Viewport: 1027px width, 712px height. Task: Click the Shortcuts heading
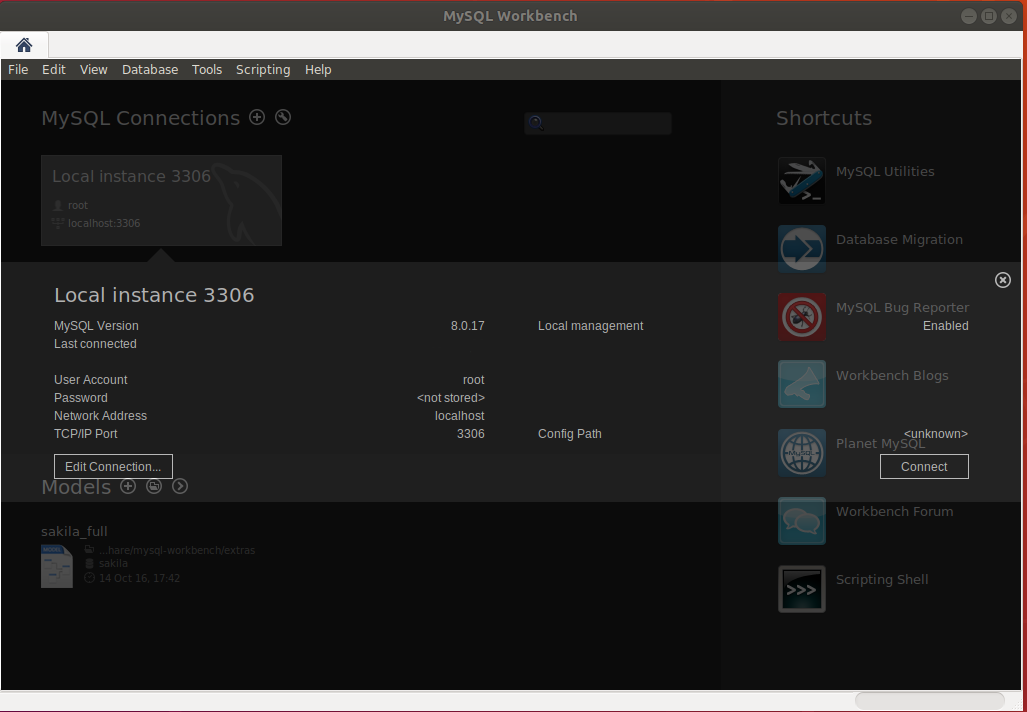[x=824, y=118]
